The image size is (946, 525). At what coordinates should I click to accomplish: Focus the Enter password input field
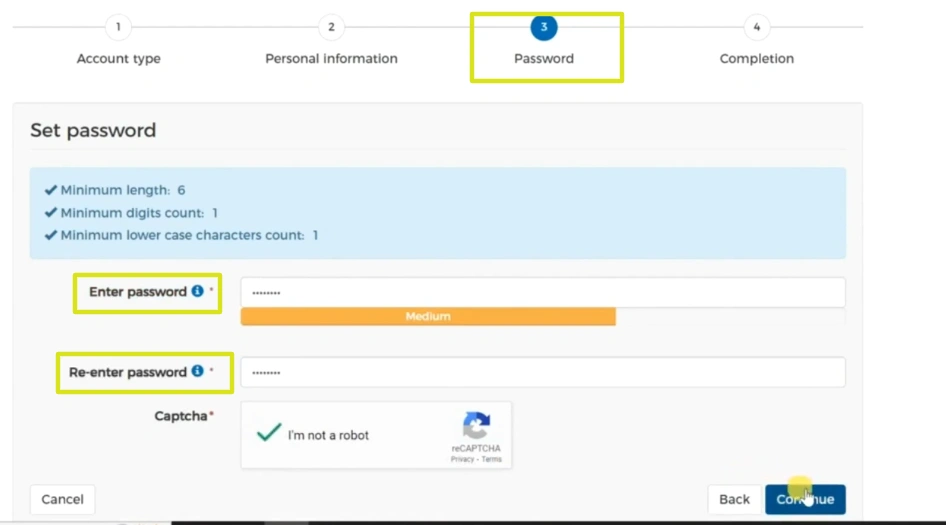(542, 292)
